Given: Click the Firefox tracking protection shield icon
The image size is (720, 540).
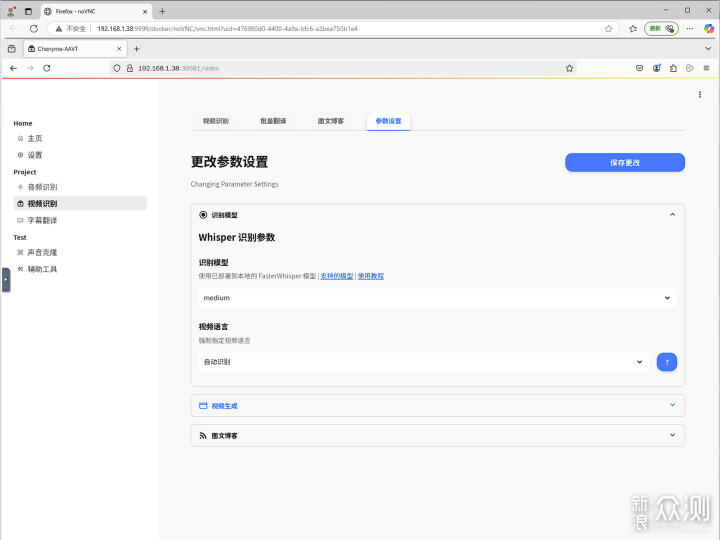Looking at the screenshot, I should point(117,68).
